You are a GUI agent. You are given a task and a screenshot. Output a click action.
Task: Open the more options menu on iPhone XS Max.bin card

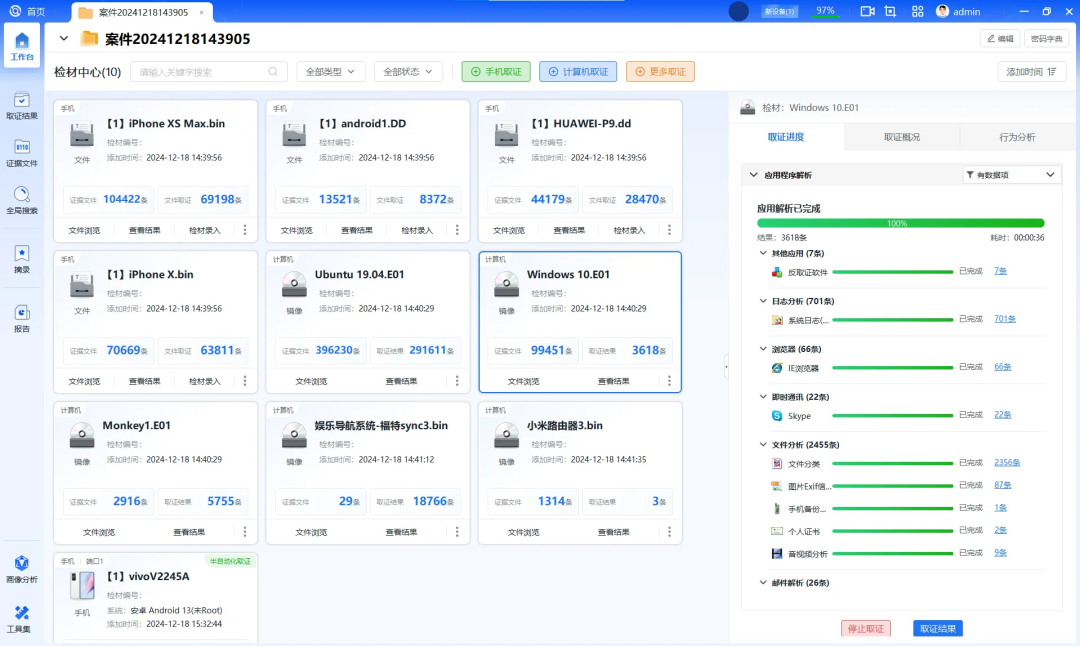coord(245,230)
